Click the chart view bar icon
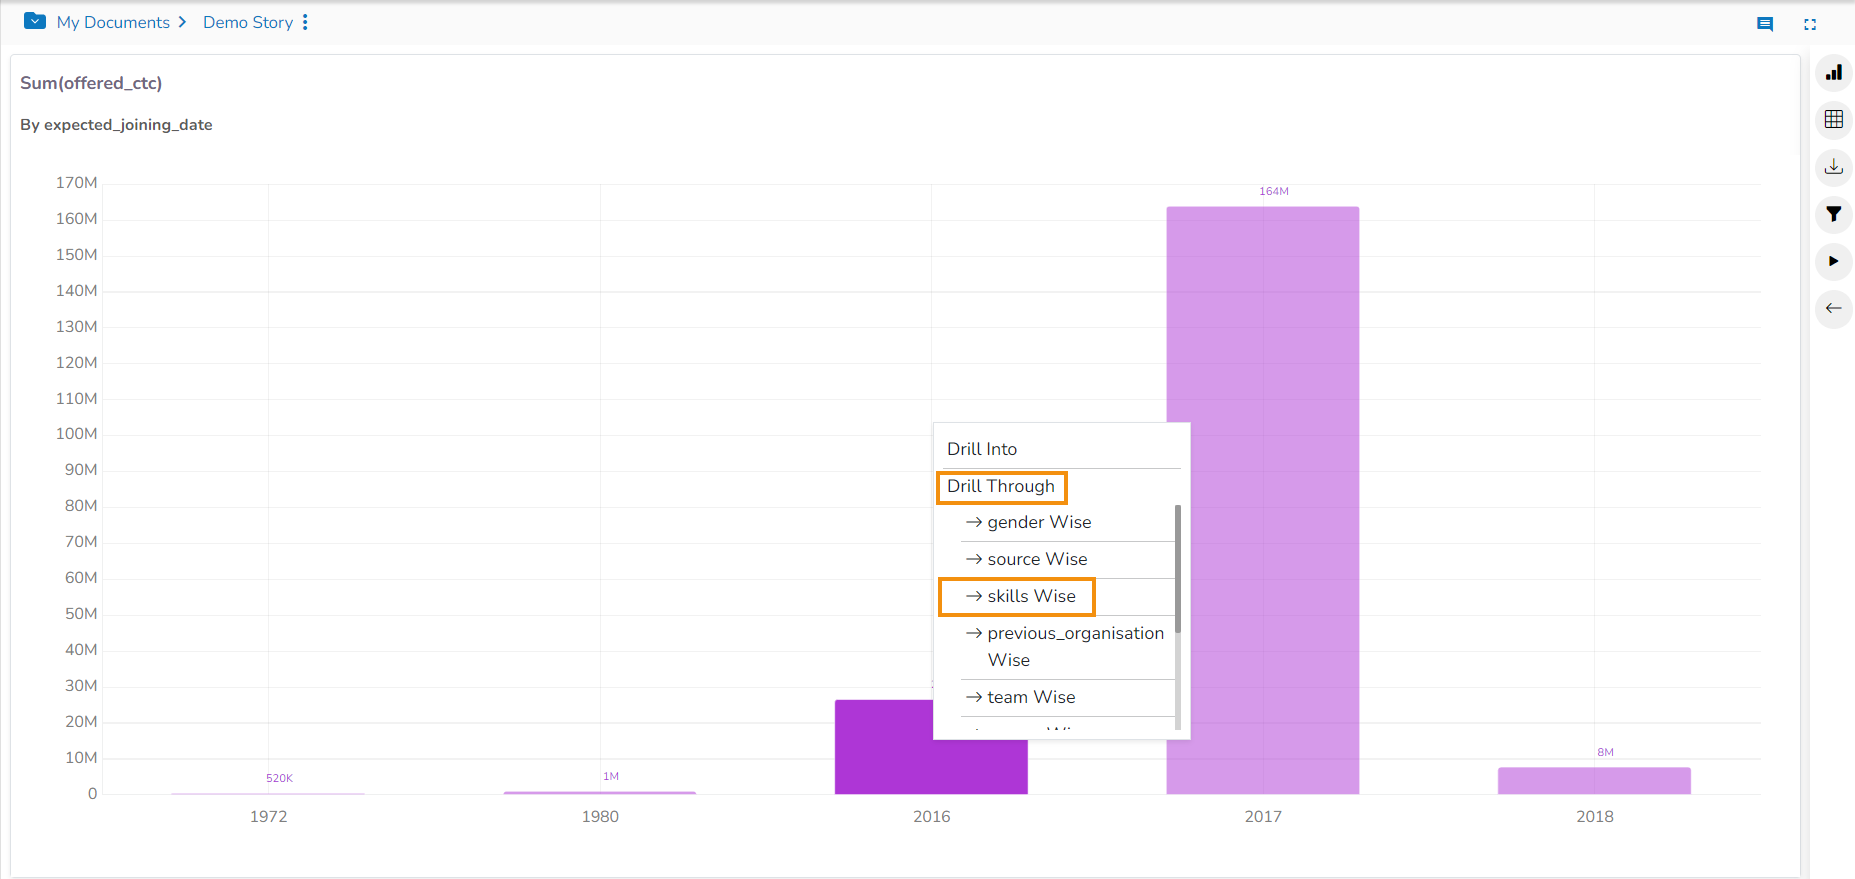The width and height of the screenshot is (1855, 879). (1833, 73)
